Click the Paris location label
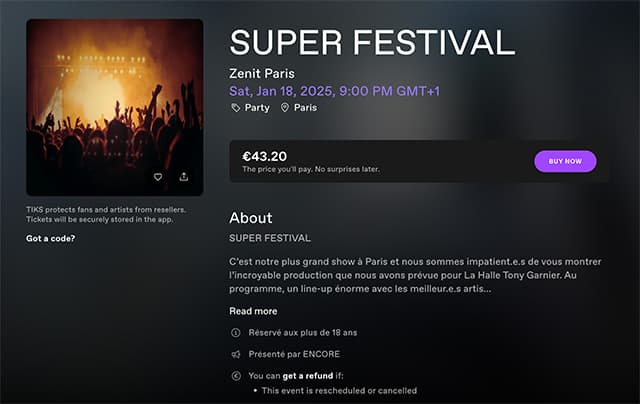640x404 pixels. 305,107
